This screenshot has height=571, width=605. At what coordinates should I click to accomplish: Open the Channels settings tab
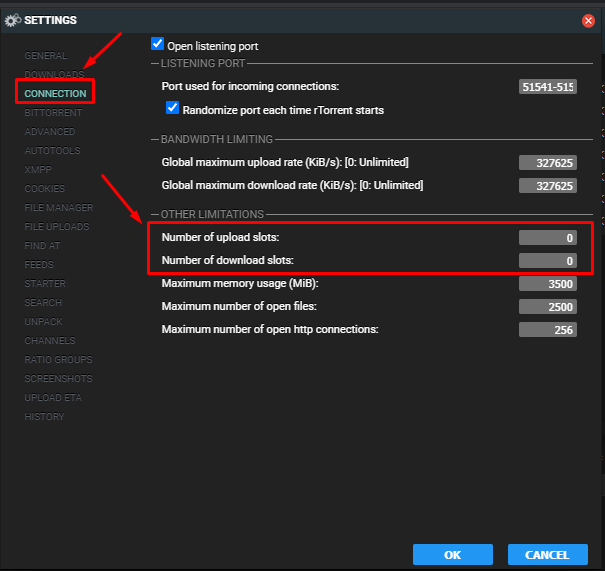50,341
